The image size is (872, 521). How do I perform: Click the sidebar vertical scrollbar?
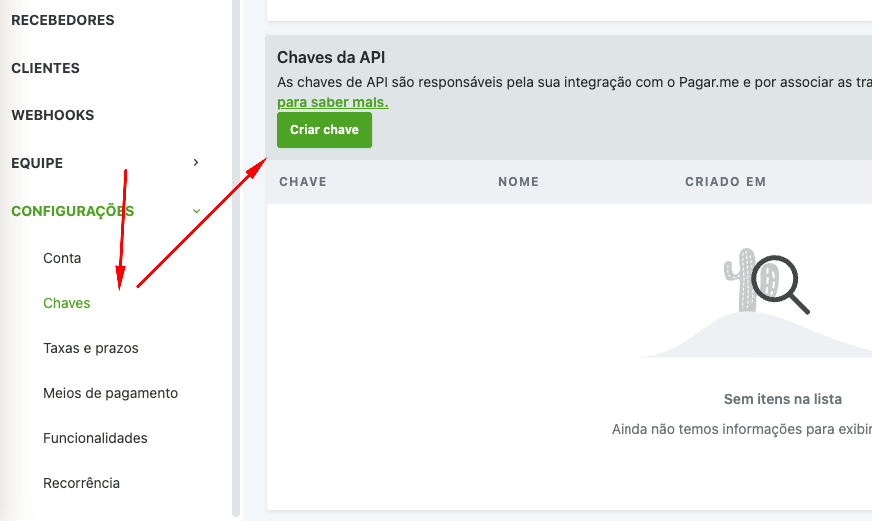tap(236, 260)
